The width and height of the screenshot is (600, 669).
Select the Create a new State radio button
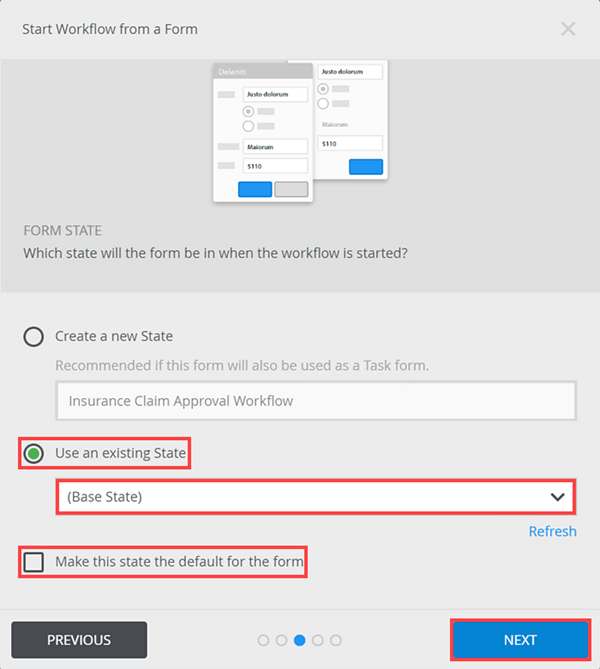pyautogui.click(x=34, y=336)
